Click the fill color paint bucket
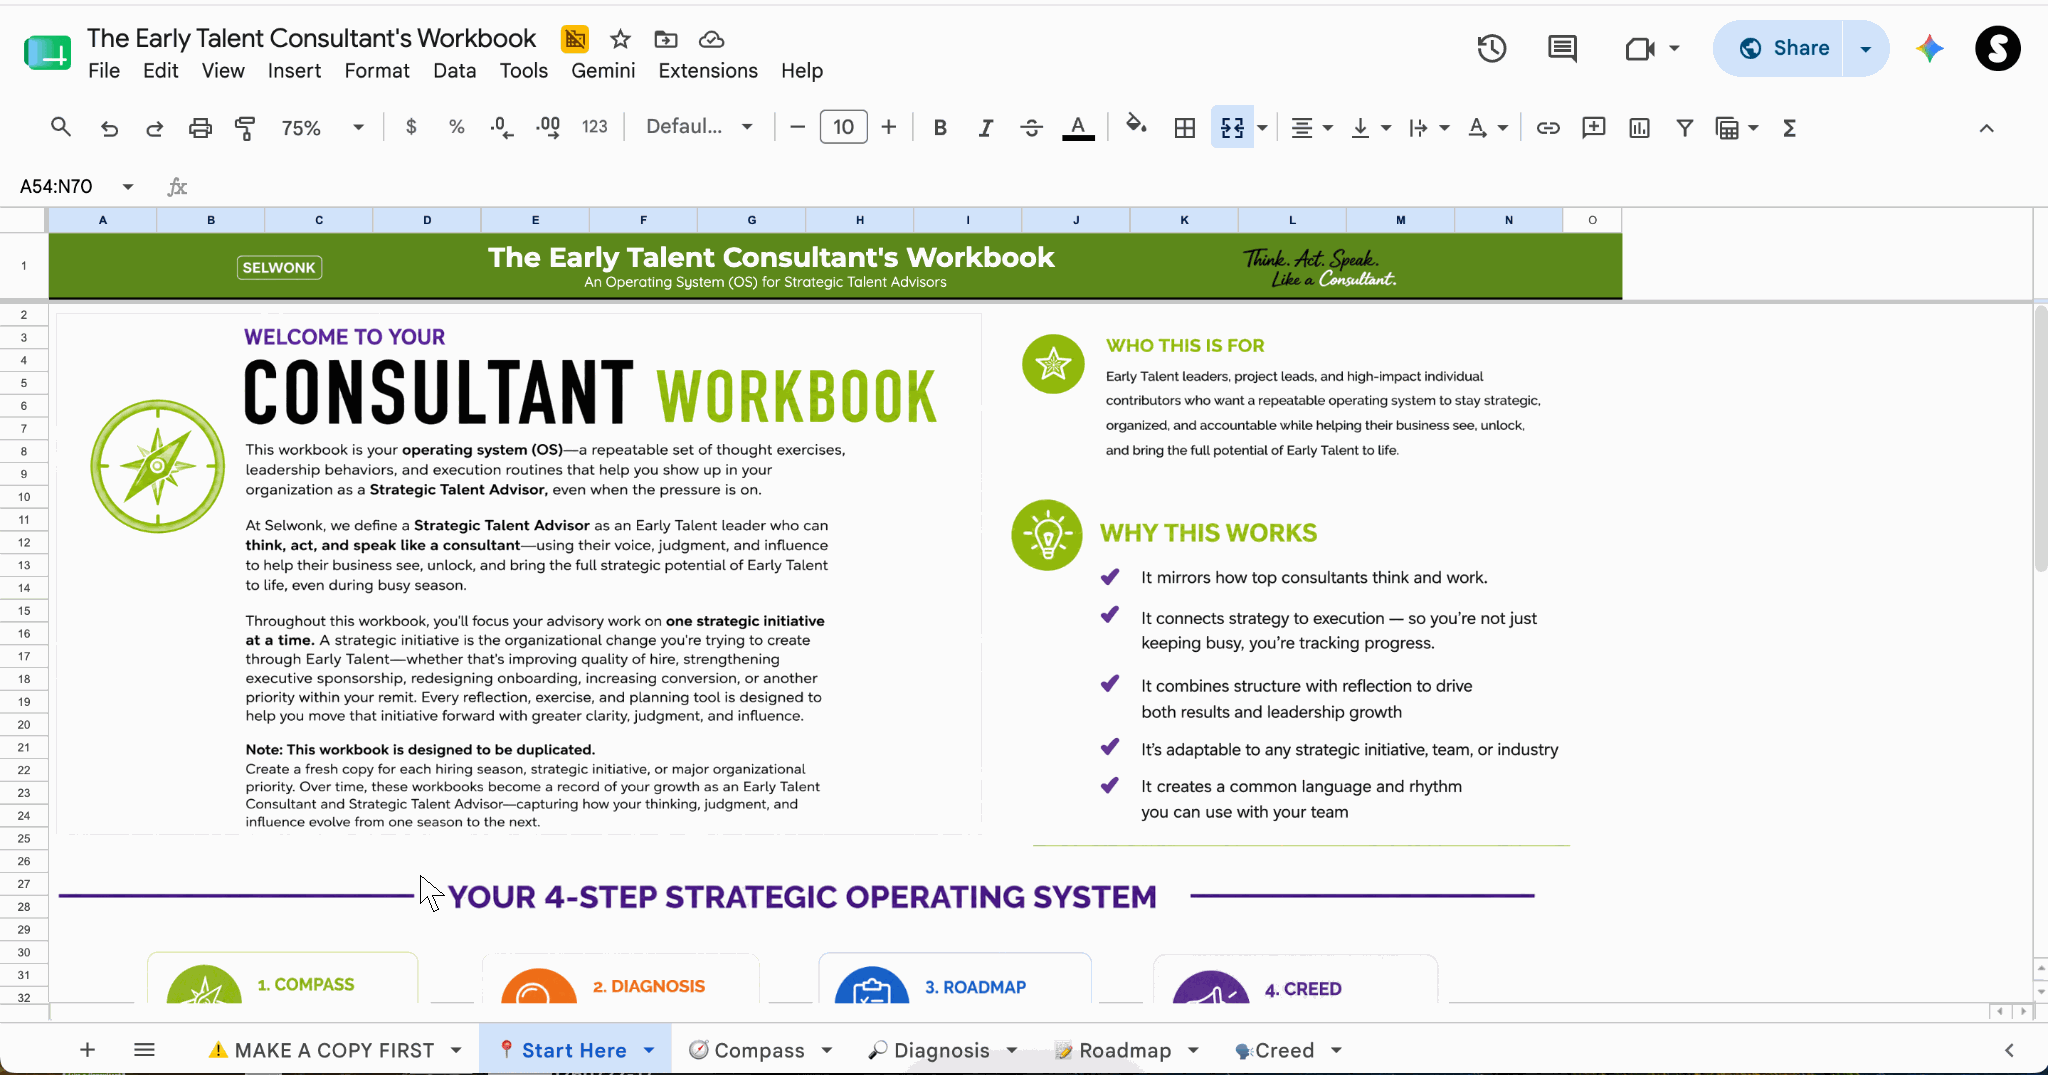This screenshot has height=1080, width=2048. point(1136,127)
